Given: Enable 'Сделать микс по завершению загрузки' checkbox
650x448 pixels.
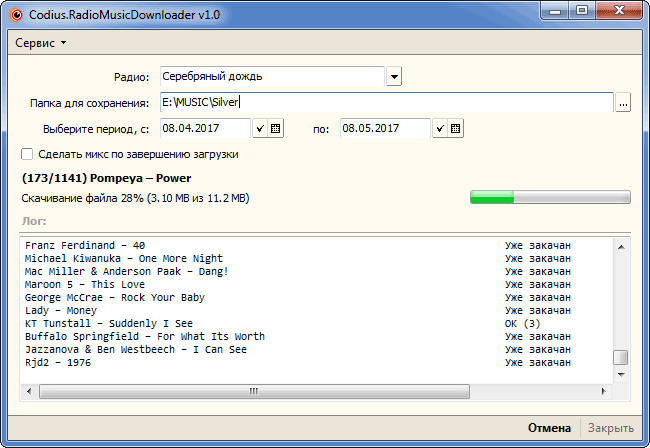Looking at the screenshot, I should (x=27, y=155).
